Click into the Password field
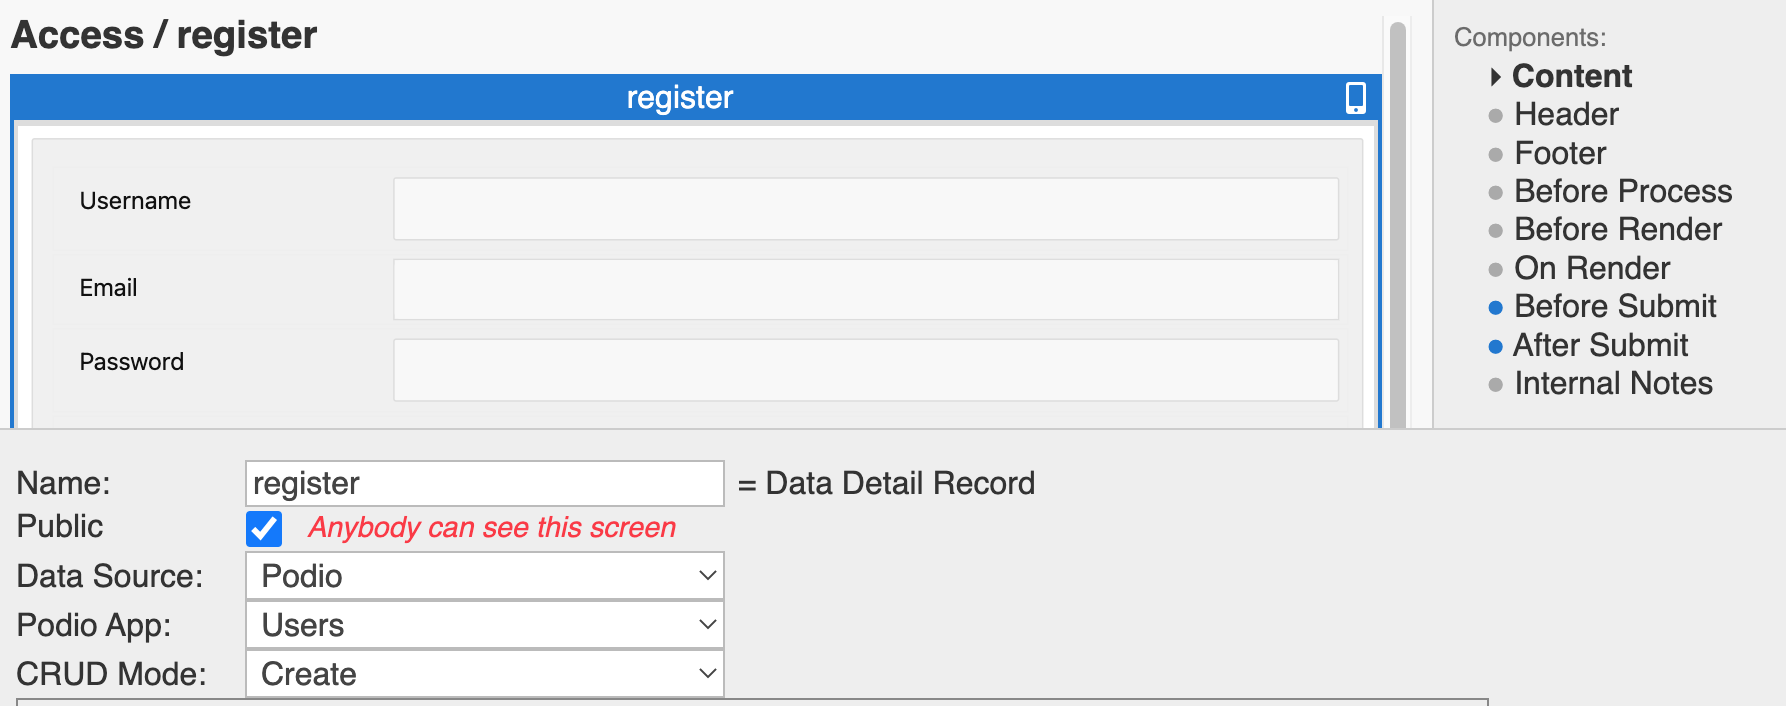The image size is (1786, 706). 865,370
